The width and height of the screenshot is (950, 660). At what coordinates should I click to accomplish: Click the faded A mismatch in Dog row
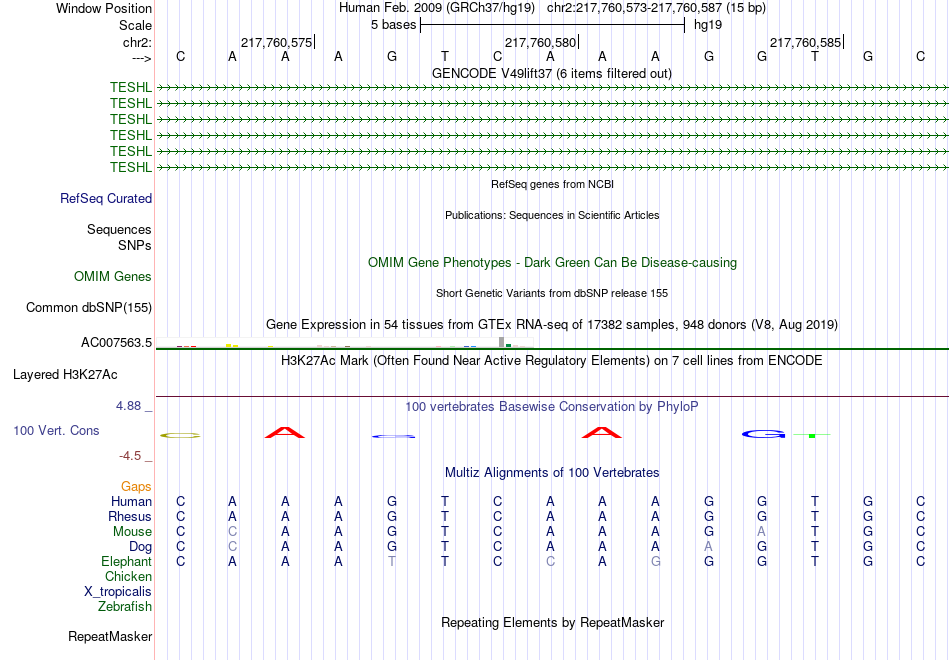tap(708, 547)
